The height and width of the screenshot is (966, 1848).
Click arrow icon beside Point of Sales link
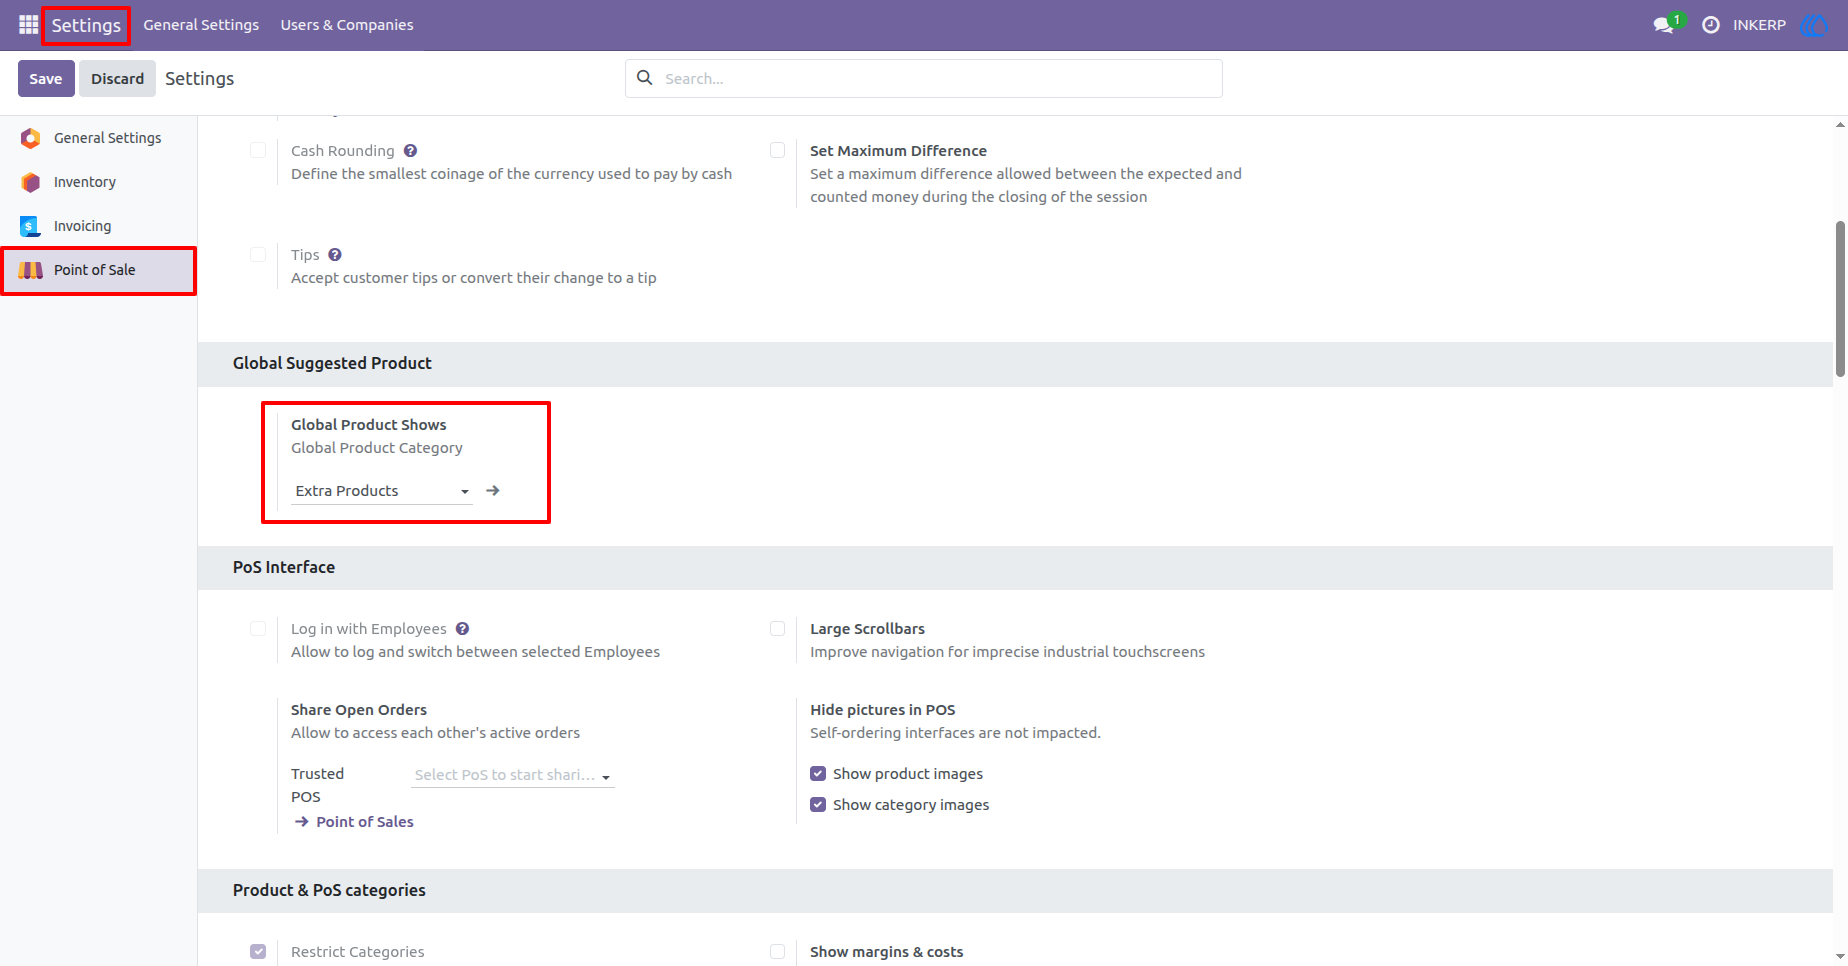[x=301, y=822]
